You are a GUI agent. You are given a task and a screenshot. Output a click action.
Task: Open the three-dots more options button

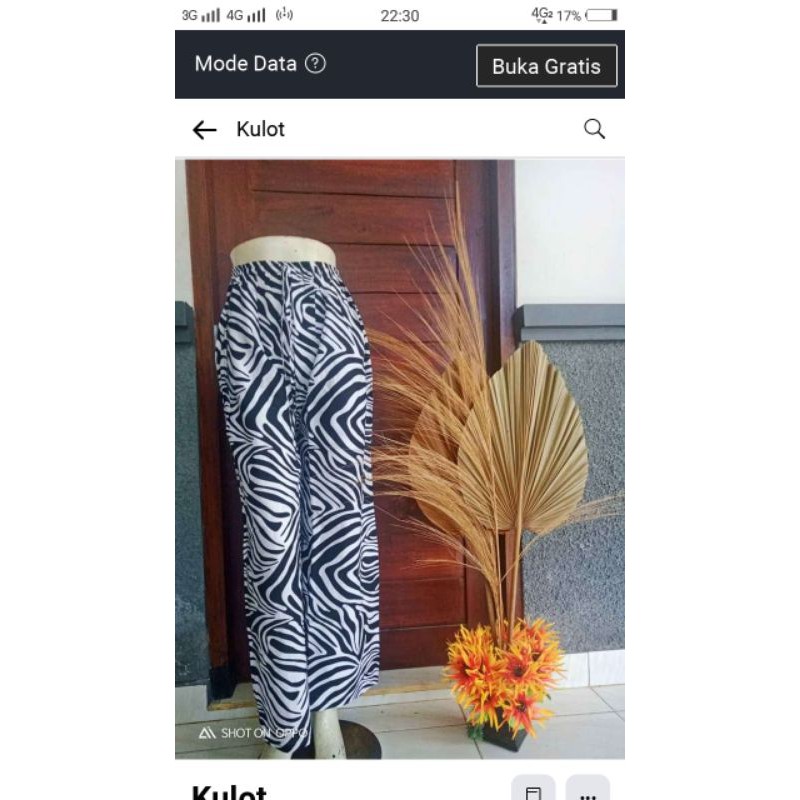click(x=588, y=789)
